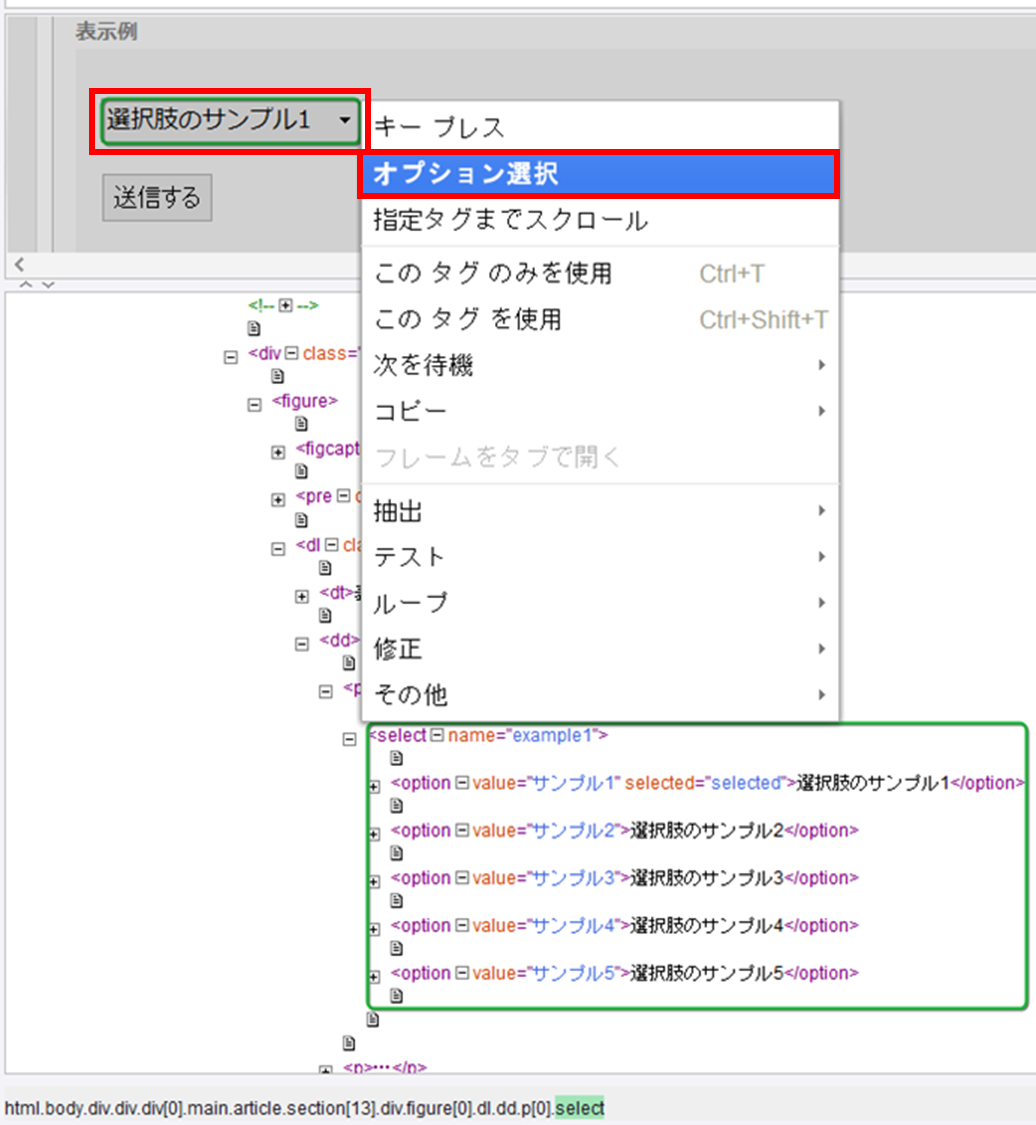Toggle attributes box on option サンプル2
The image size is (1036, 1125).
[462, 830]
